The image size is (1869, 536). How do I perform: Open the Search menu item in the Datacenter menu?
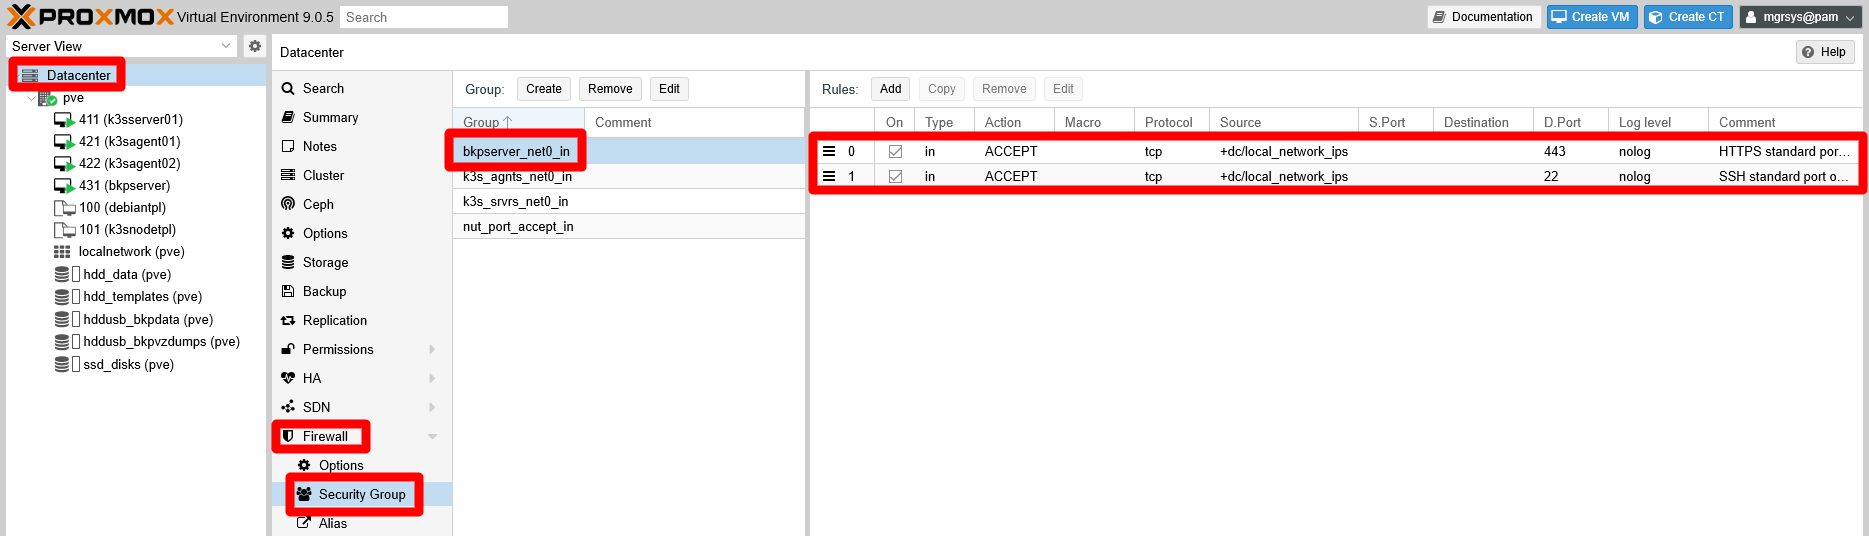coord(362,88)
